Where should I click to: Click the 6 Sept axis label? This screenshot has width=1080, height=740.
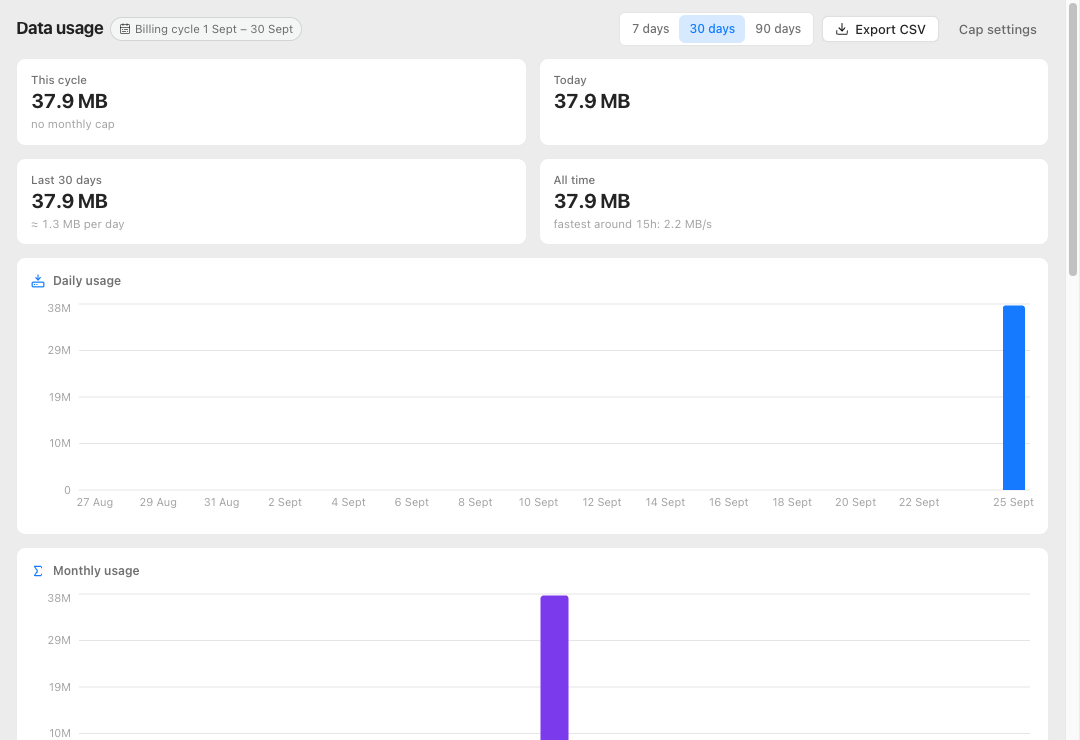(x=412, y=502)
